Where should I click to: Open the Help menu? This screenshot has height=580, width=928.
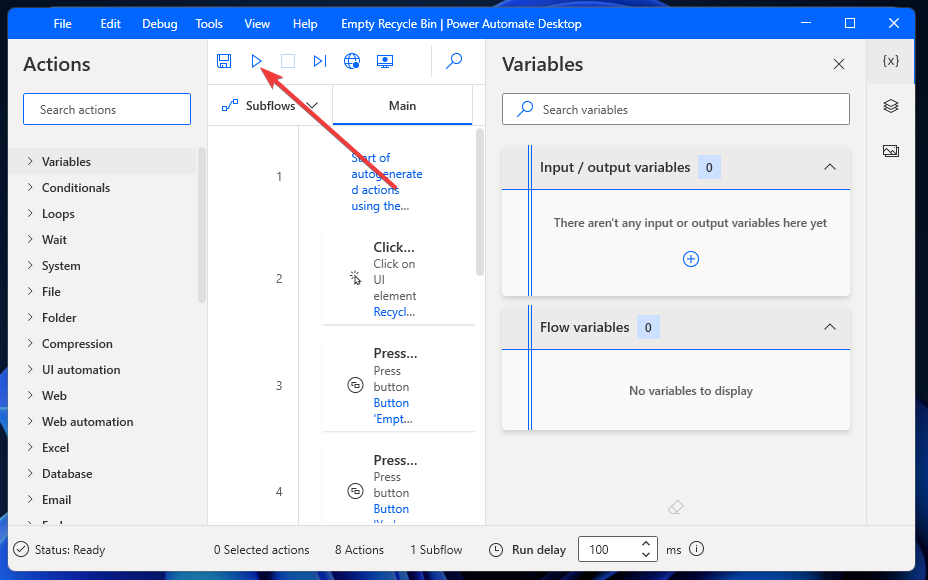(305, 24)
